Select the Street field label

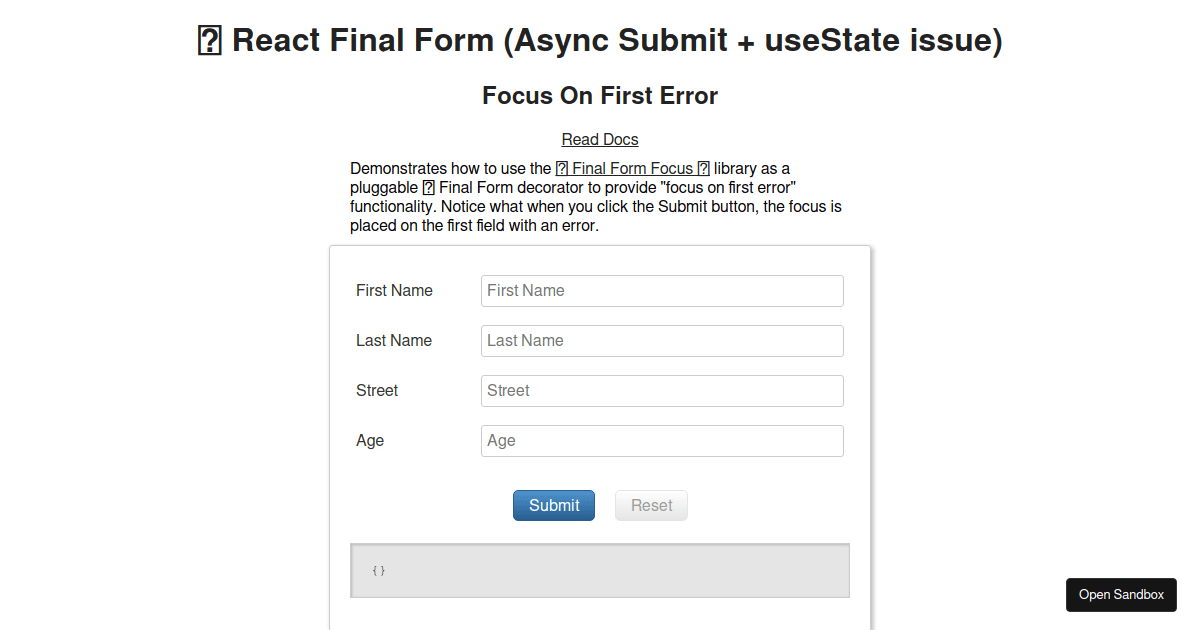[376, 390]
